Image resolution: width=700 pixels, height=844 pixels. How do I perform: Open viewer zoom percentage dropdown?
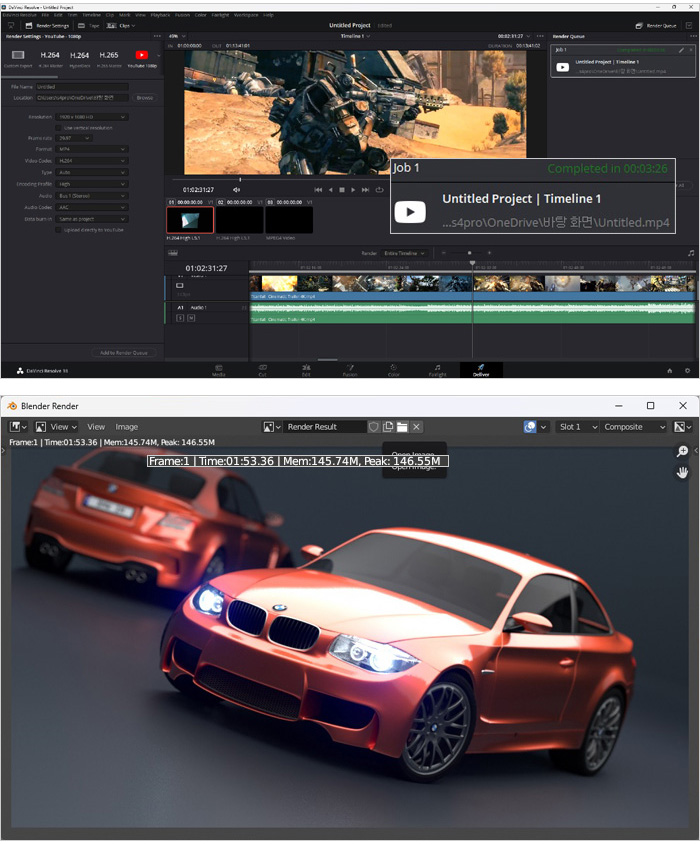177,36
